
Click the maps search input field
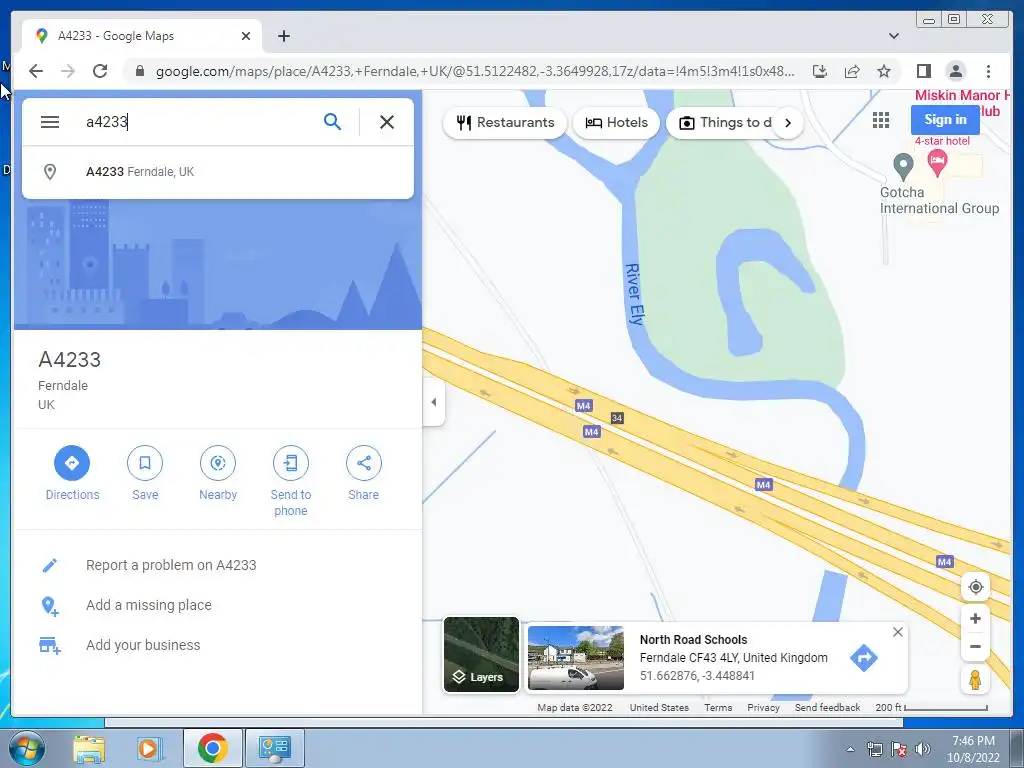[199, 122]
